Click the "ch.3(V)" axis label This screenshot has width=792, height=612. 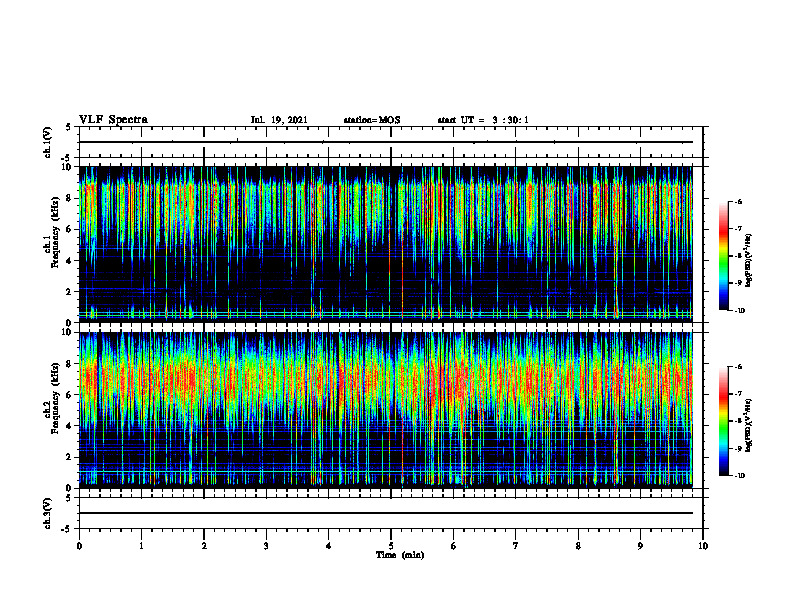[48, 513]
